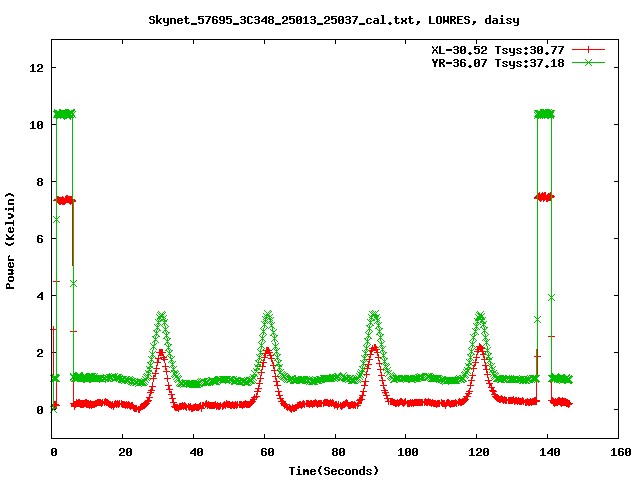Click the x-axis tick label 40
Screen dimensions: 640x480
pyautogui.click(x=196, y=452)
